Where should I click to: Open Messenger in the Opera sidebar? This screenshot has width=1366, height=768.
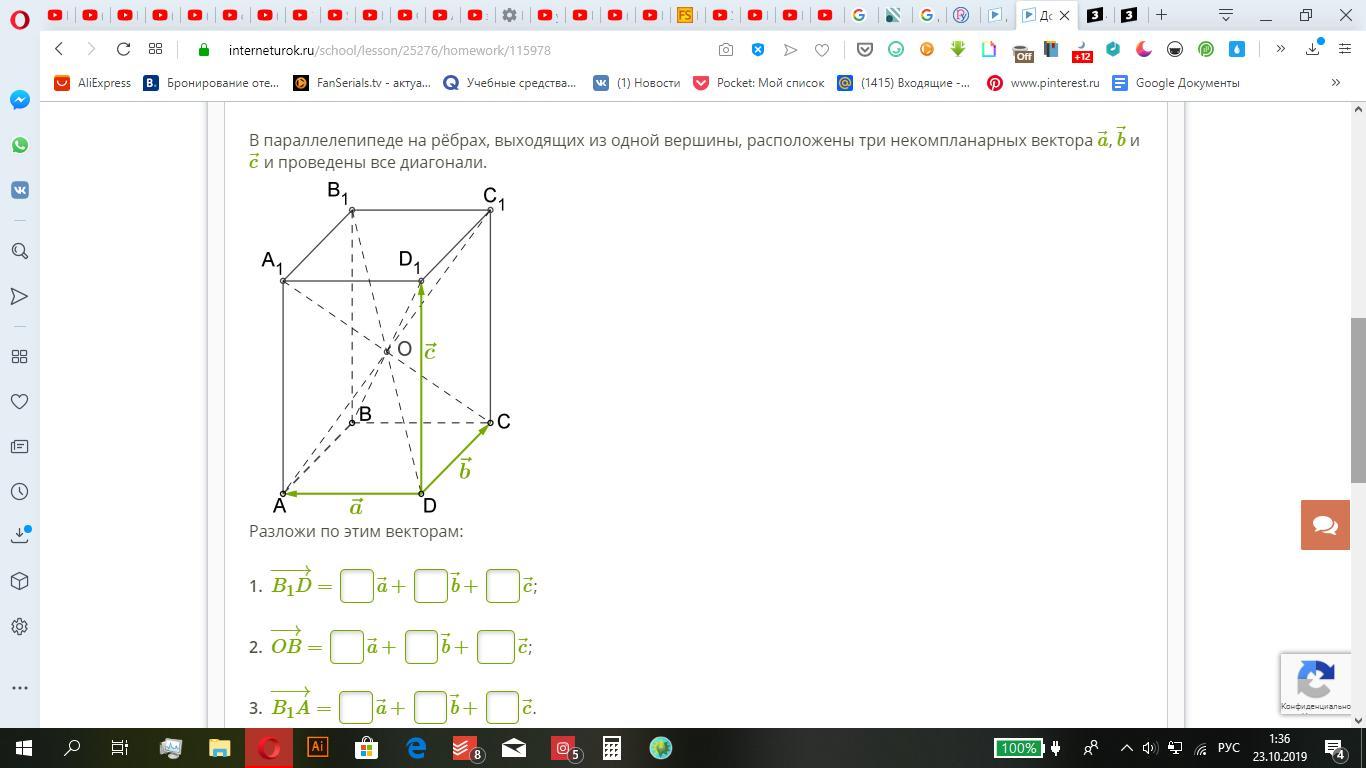[x=19, y=100]
